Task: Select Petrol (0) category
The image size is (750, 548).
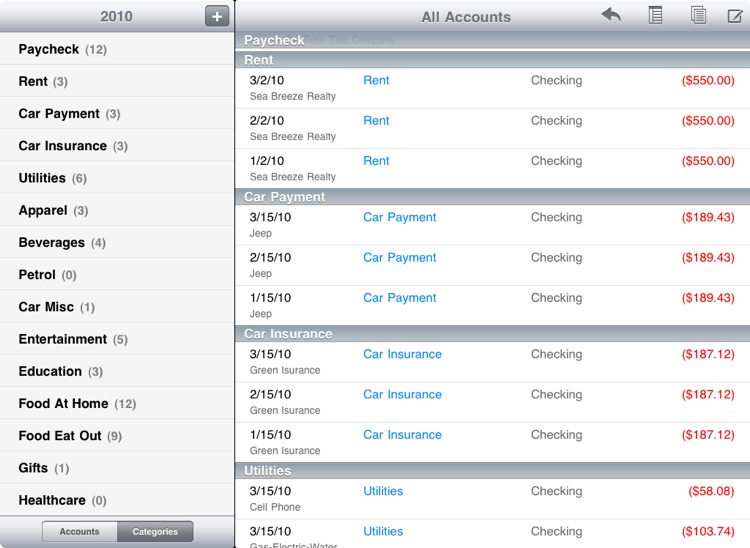Action: (x=117, y=274)
